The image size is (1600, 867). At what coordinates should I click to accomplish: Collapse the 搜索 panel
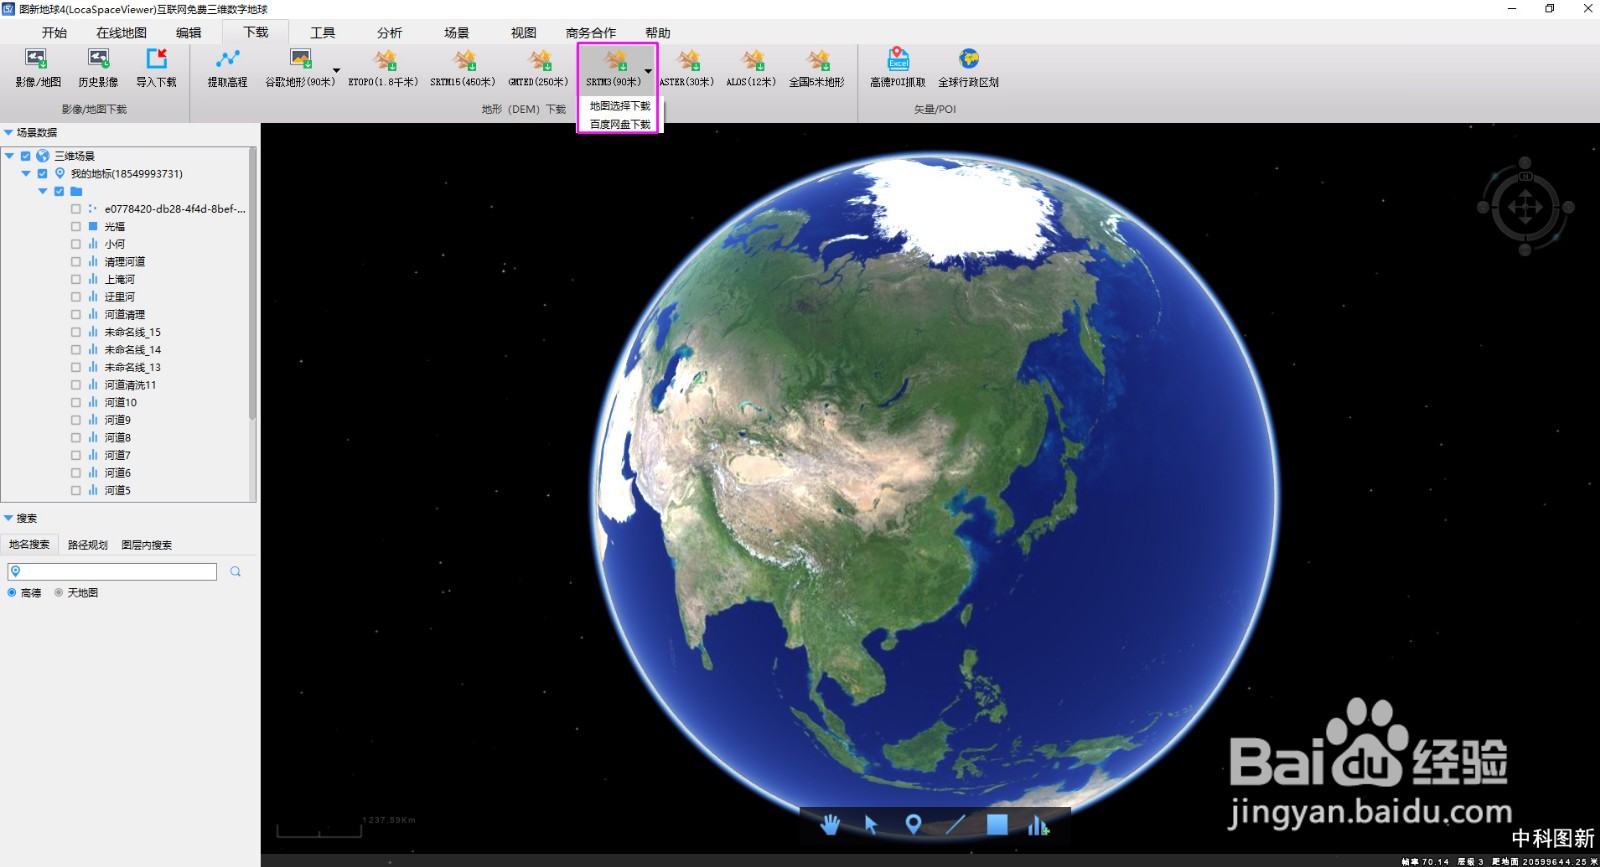point(8,518)
